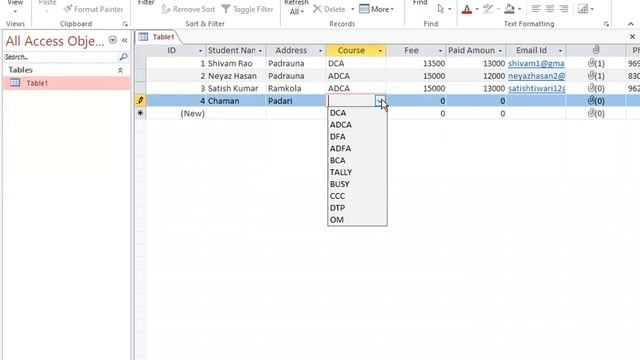Open the Delete dropdown arrow
The image size is (640, 360).
[x=352, y=9]
